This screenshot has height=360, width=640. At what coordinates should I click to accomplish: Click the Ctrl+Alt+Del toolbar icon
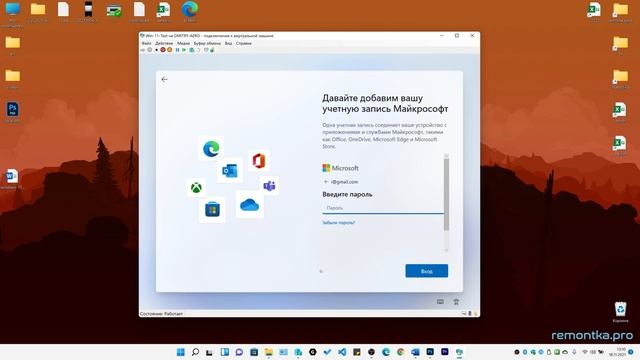(143, 50)
